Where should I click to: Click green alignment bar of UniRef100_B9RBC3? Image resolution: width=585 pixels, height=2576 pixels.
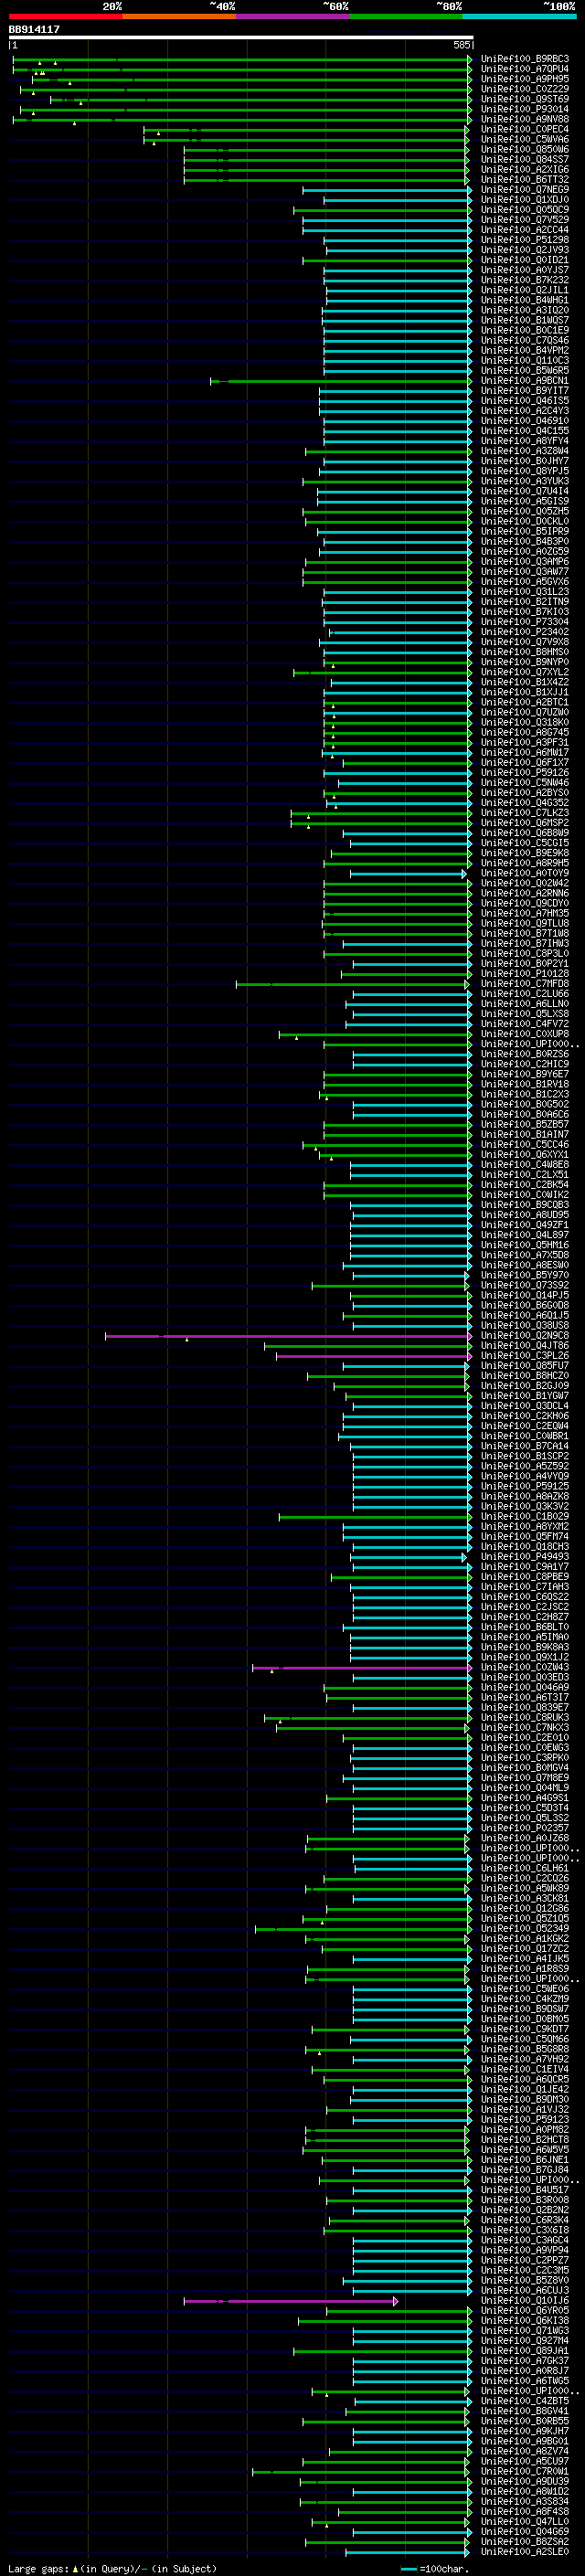pyautogui.click(x=242, y=60)
